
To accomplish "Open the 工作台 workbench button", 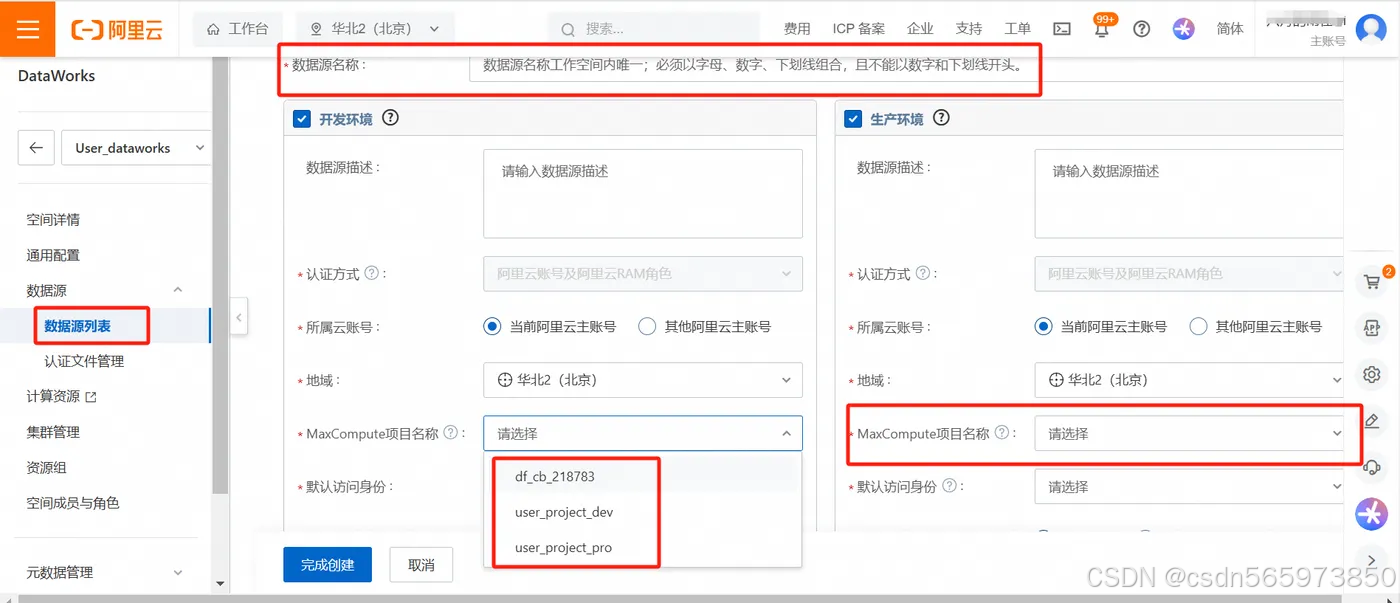I will point(238,29).
